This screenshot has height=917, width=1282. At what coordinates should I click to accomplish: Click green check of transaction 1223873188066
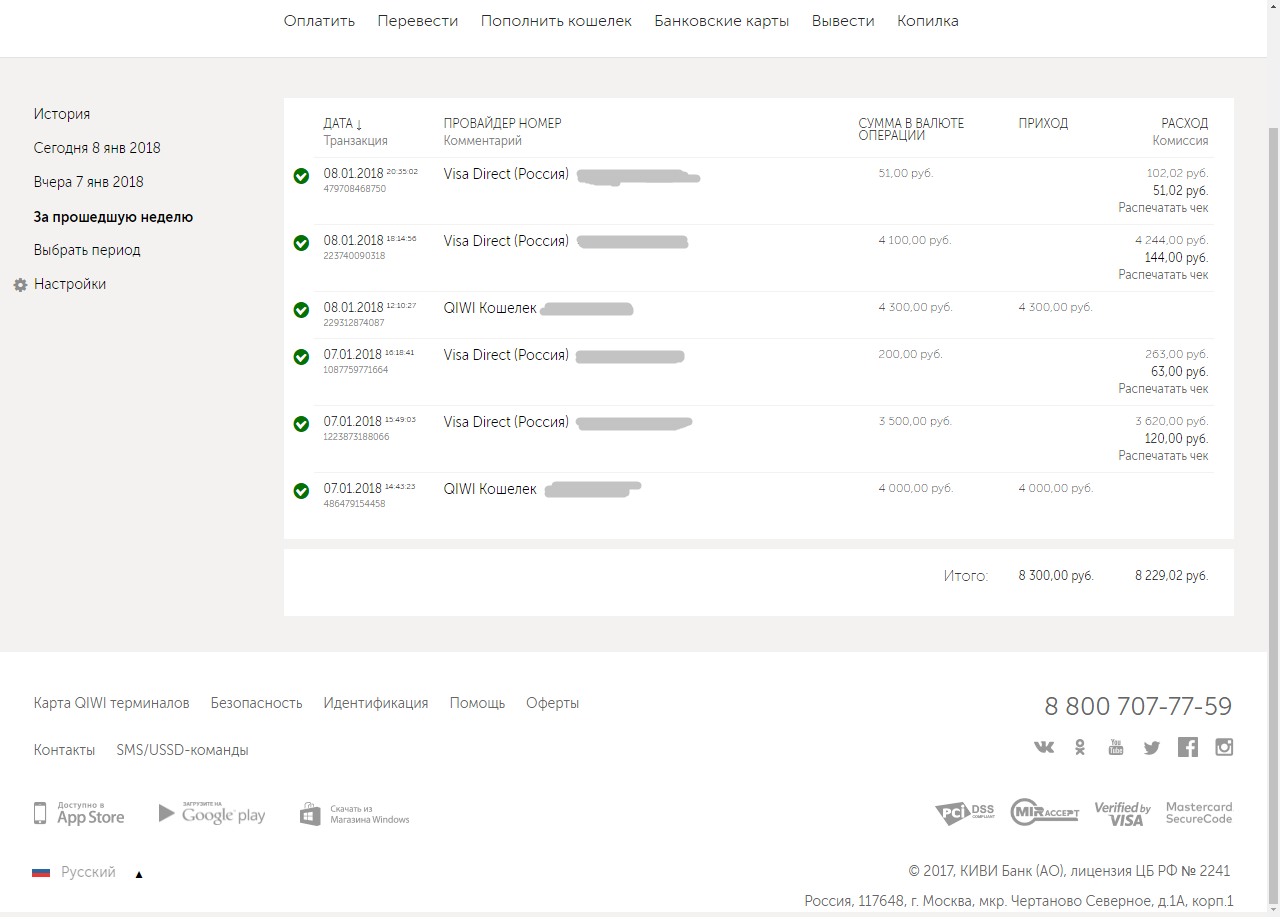301,424
